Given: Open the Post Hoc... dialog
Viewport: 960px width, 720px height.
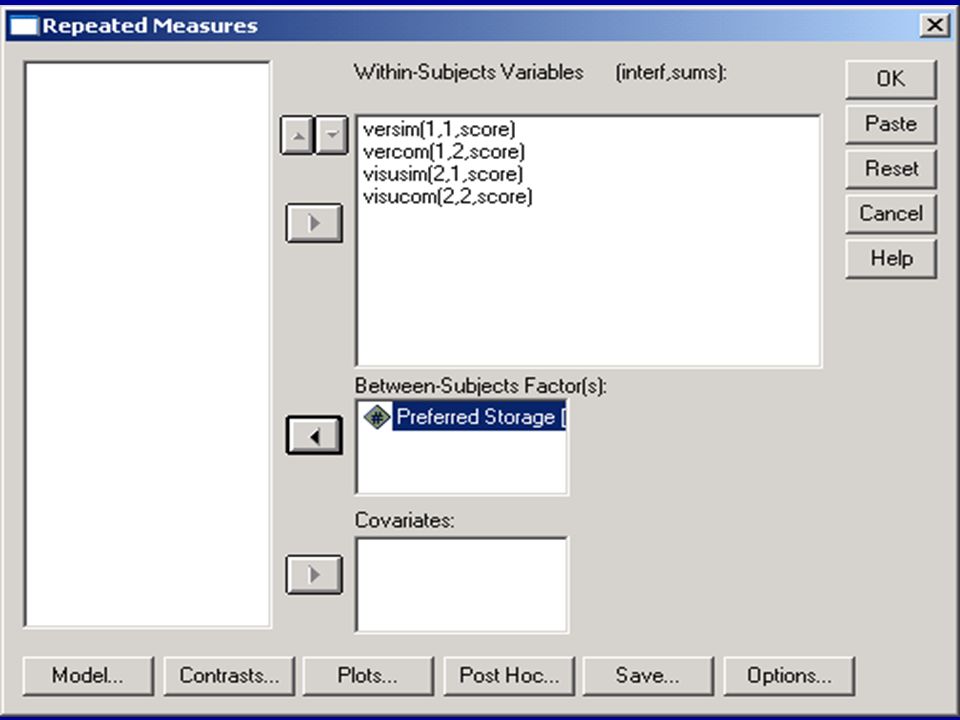Looking at the screenshot, I should point(509,675).
